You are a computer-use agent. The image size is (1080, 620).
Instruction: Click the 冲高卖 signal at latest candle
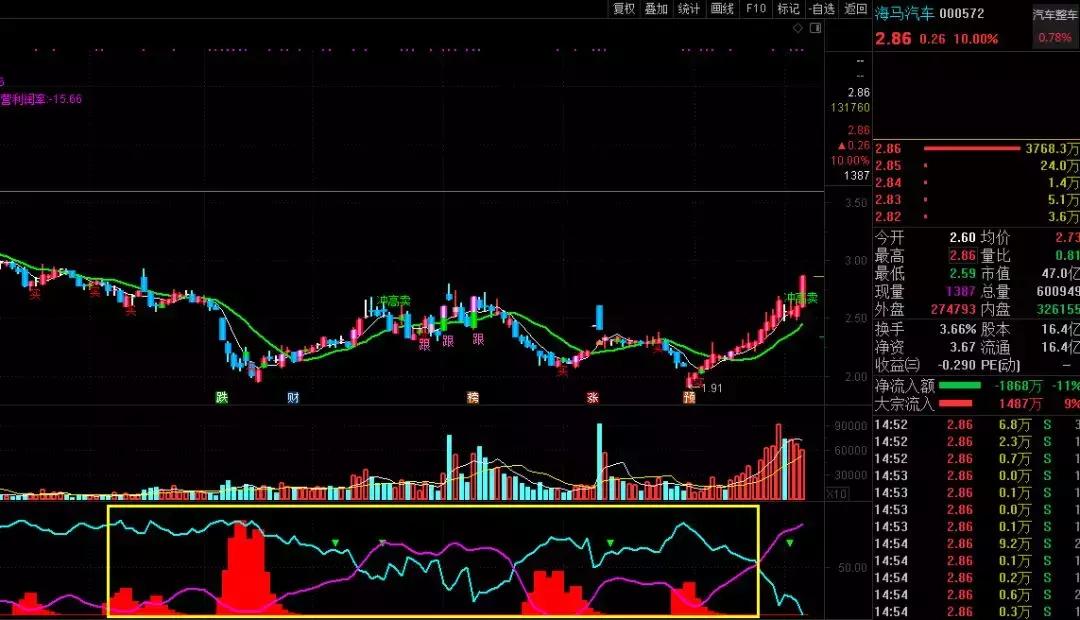802,298
